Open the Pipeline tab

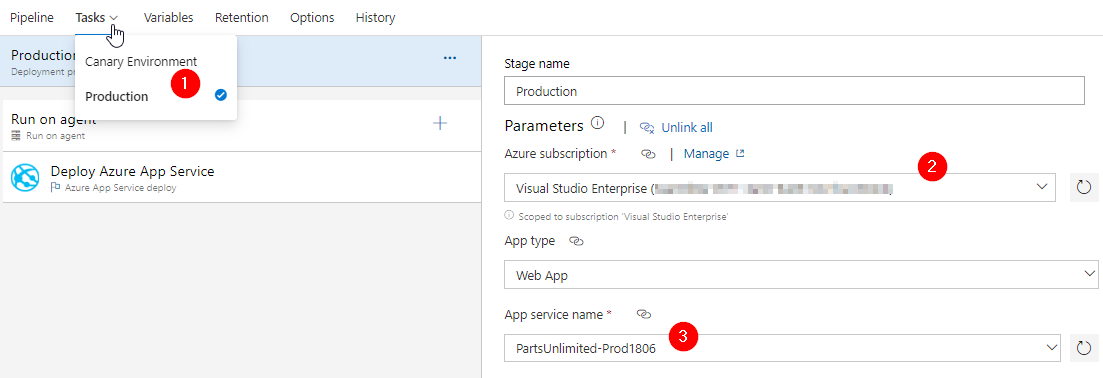point(32,18)
